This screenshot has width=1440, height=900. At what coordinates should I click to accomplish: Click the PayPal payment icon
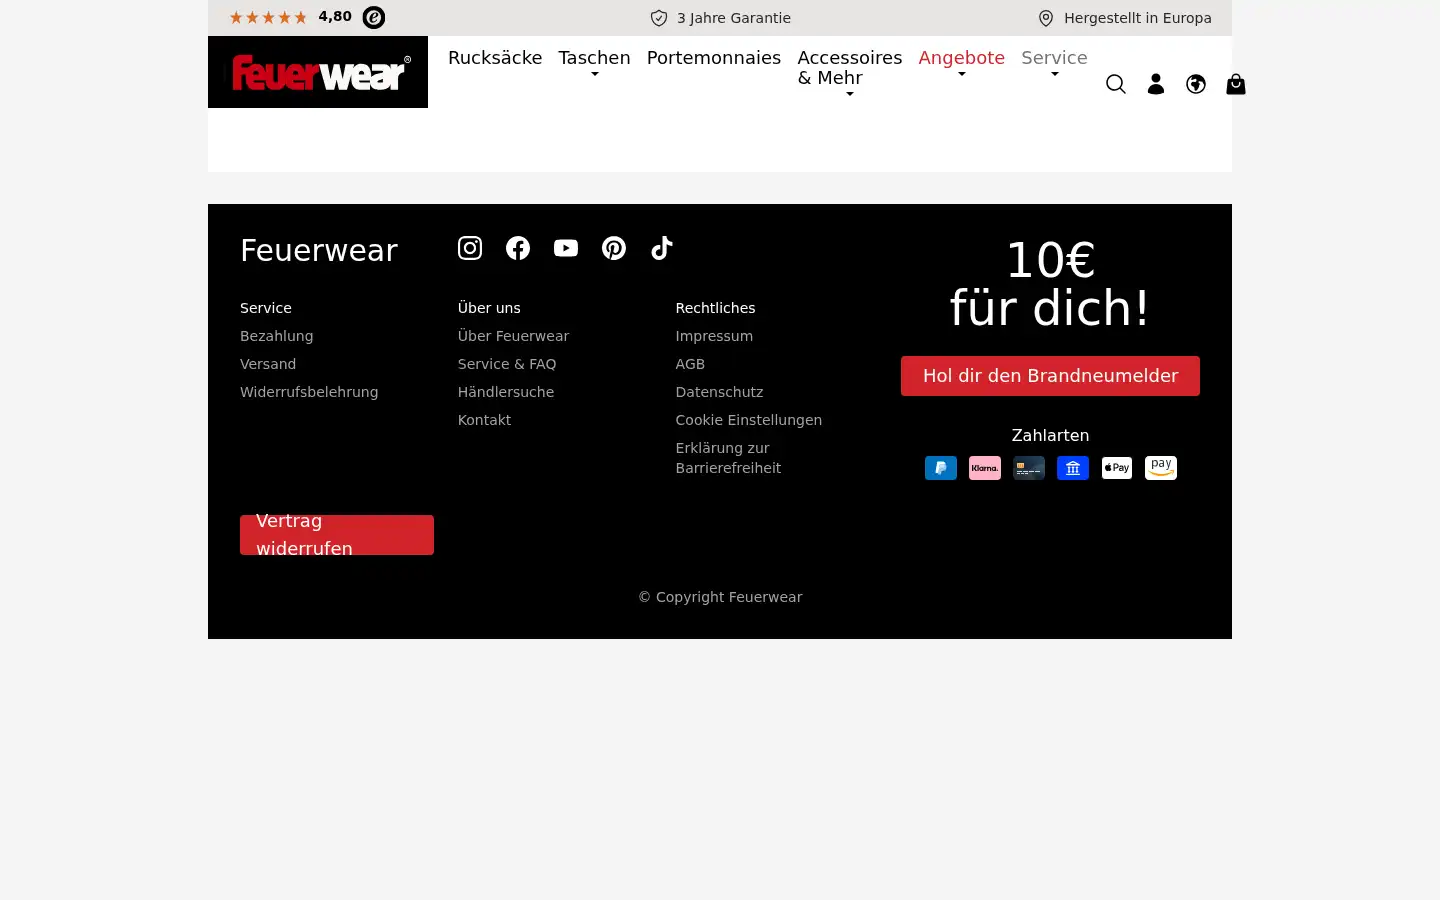[941, 468]
